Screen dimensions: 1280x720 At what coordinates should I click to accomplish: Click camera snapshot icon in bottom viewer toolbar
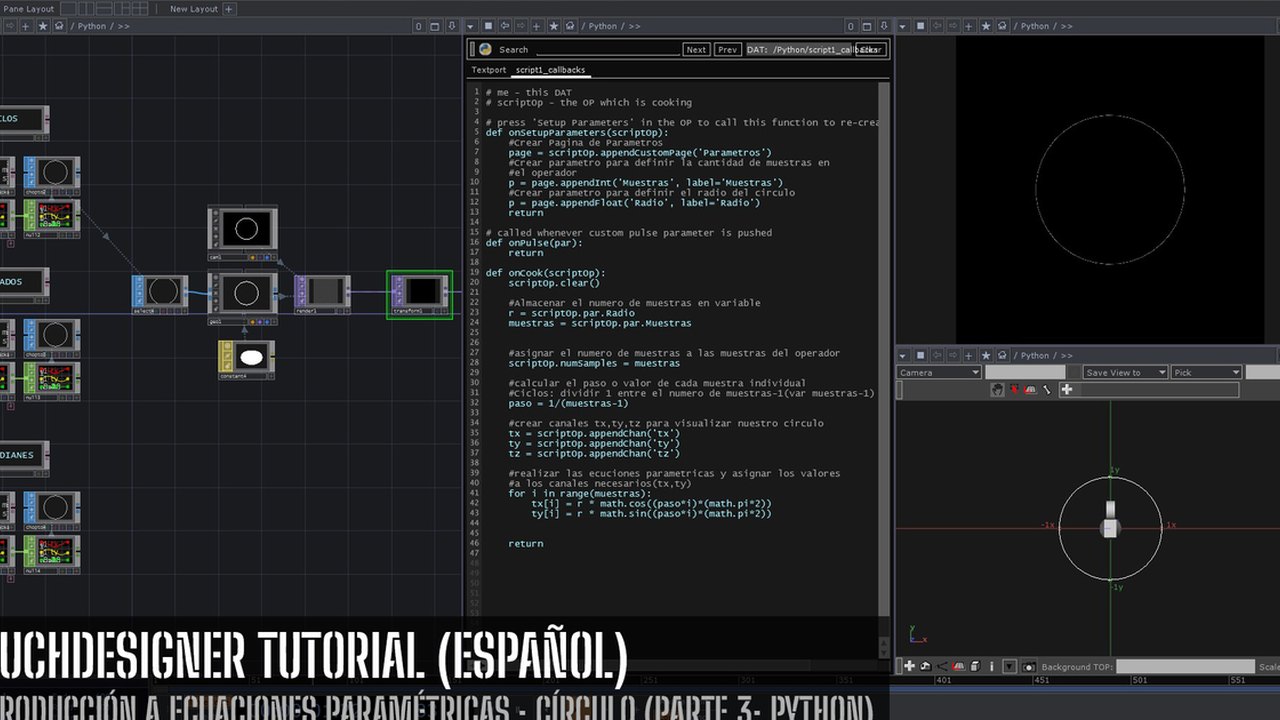[1029, 667]
